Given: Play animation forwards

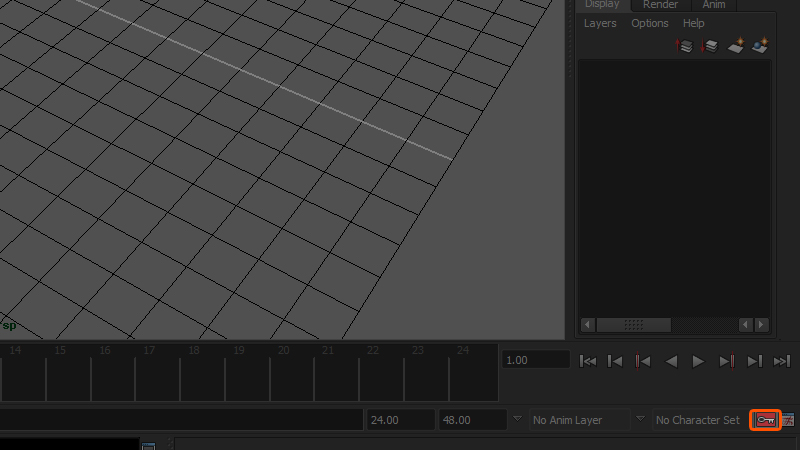Looking at the screenshot, I should (698, 361).
